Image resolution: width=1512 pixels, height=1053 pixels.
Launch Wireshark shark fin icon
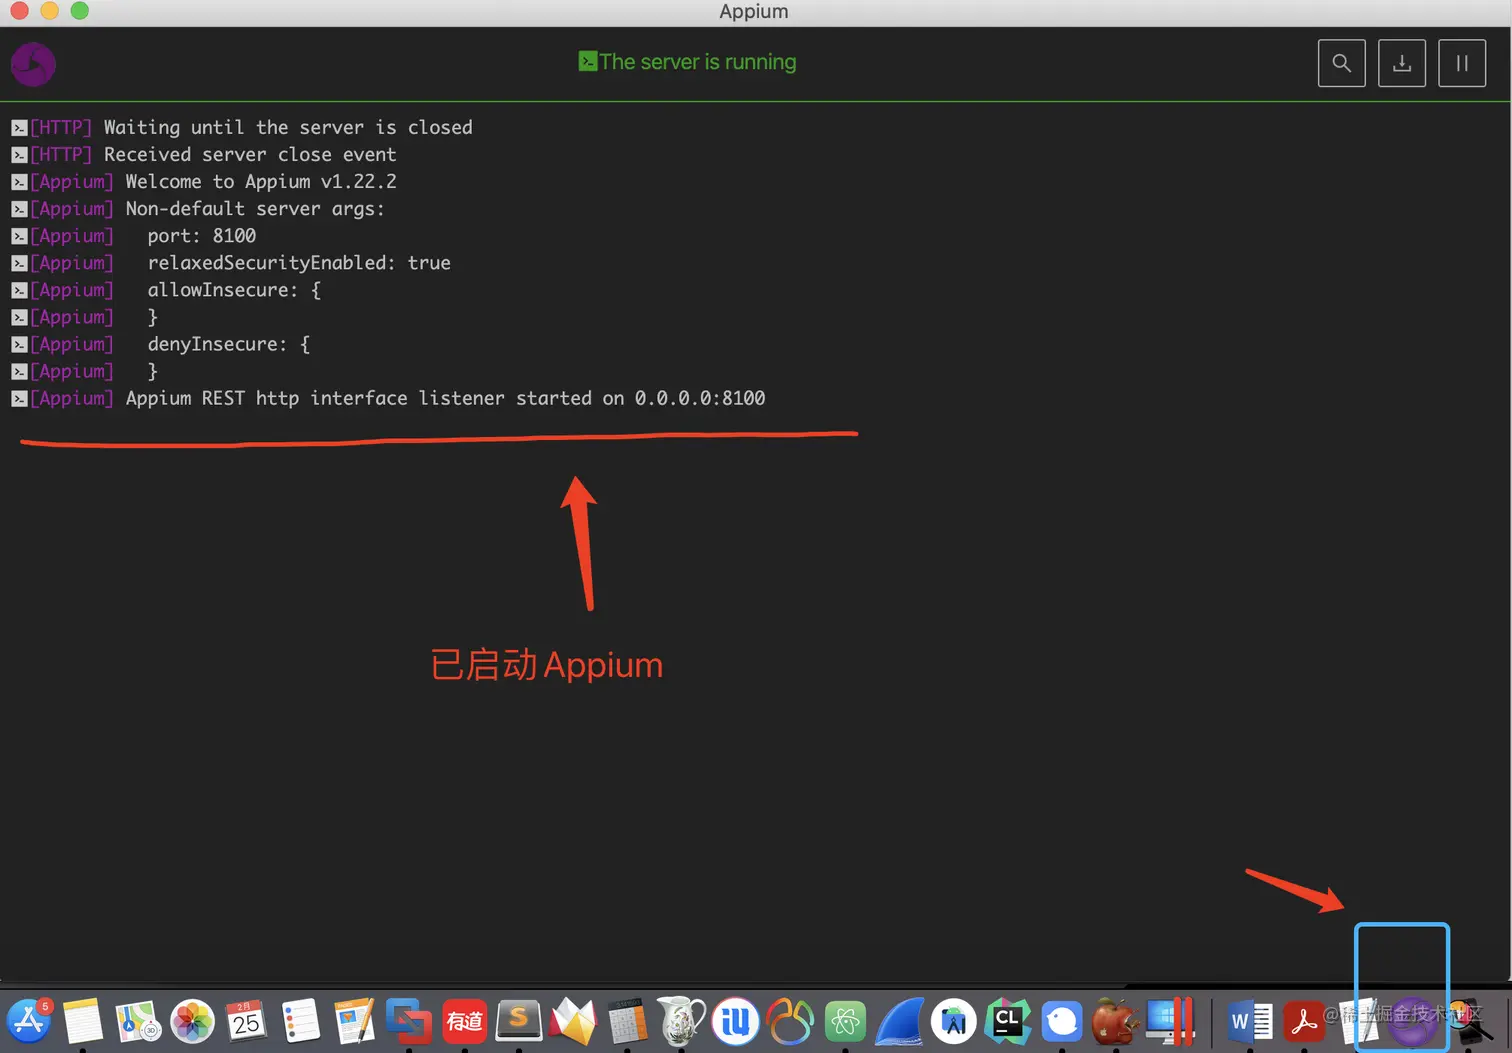point(899,1021)
